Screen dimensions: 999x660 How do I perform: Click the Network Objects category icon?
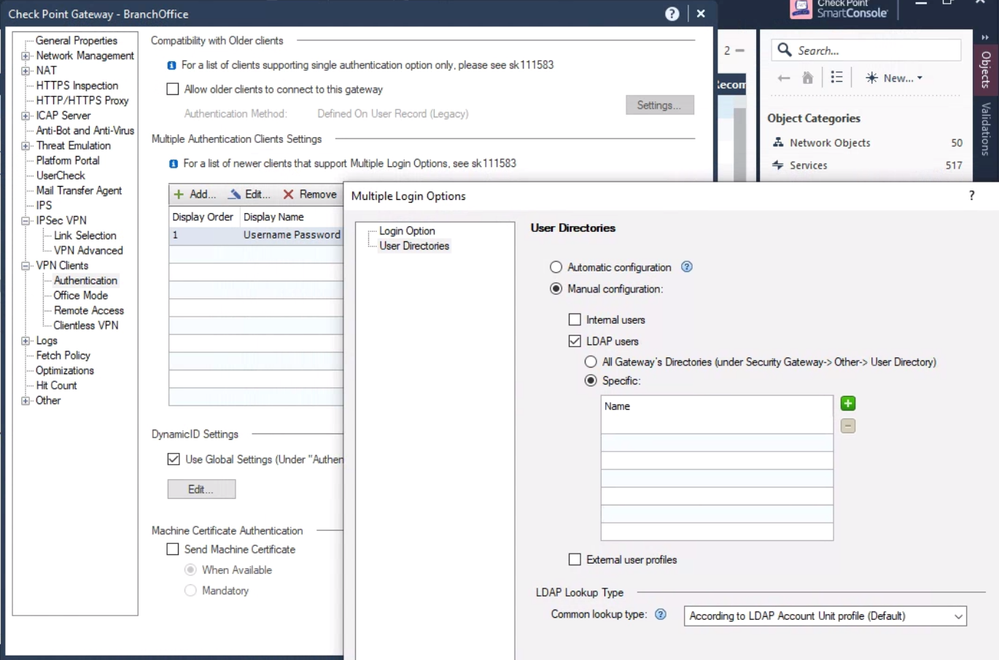pyautogui.click(x=778, y=143)
